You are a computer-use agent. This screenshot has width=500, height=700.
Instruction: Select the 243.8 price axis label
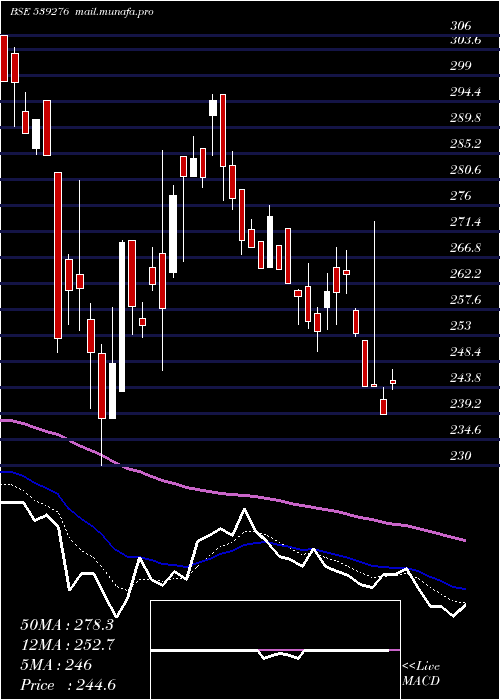[465, 378]
